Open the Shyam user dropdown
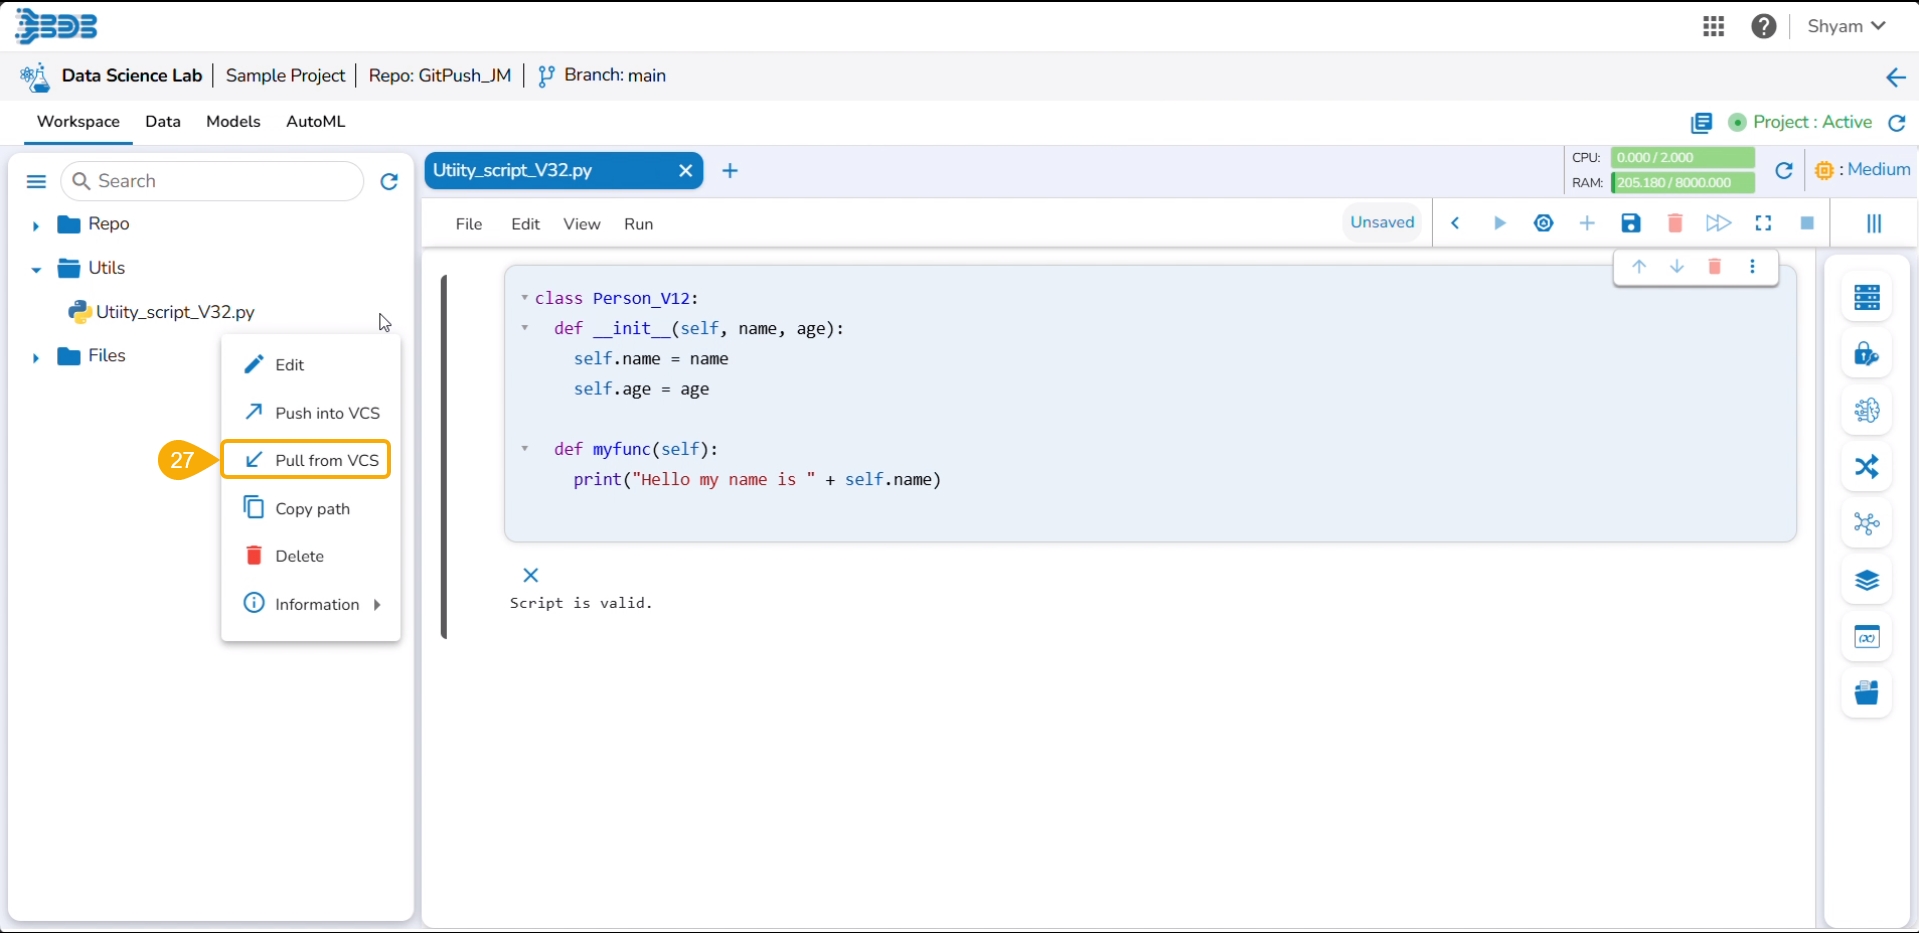Screen dimensions: 1919x933 click(1846, 26)
